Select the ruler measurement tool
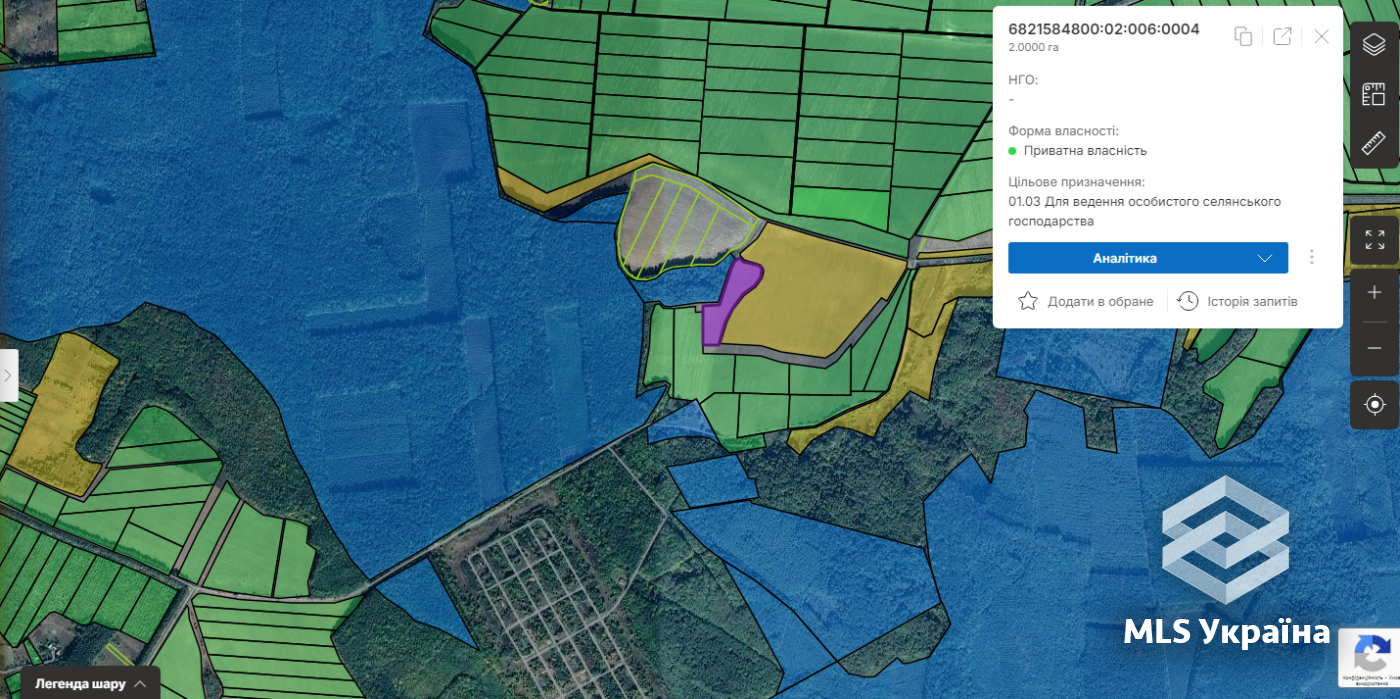This screenshot has height=699, width=1400. click(x=1374, y=143)
